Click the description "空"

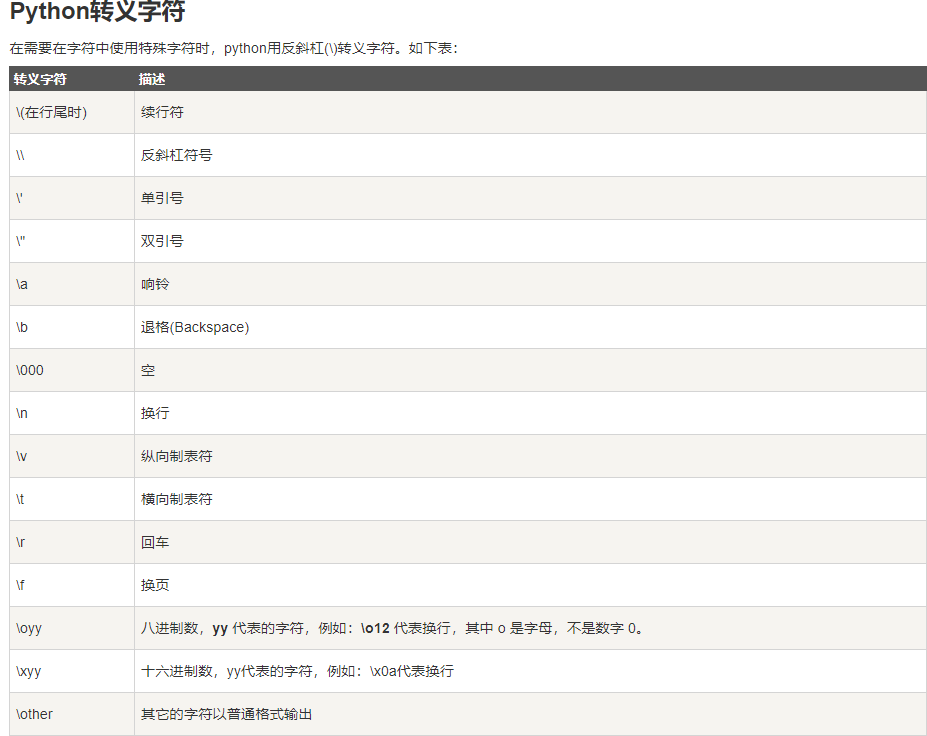148,371
